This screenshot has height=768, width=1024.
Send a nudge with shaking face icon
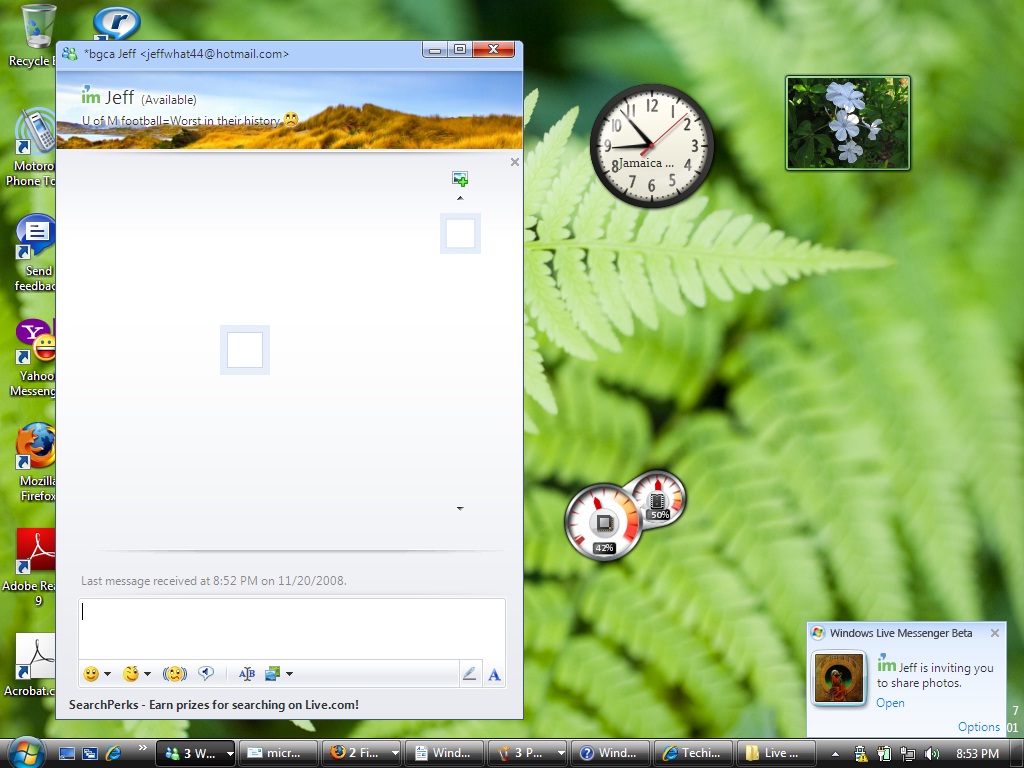174,674
